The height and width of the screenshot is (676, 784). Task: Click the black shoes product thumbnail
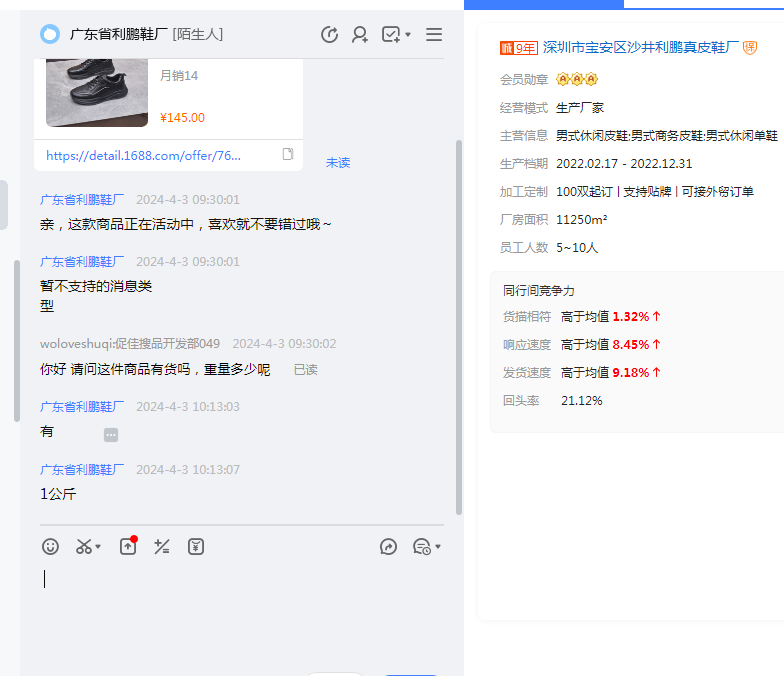tap(96, 92)
